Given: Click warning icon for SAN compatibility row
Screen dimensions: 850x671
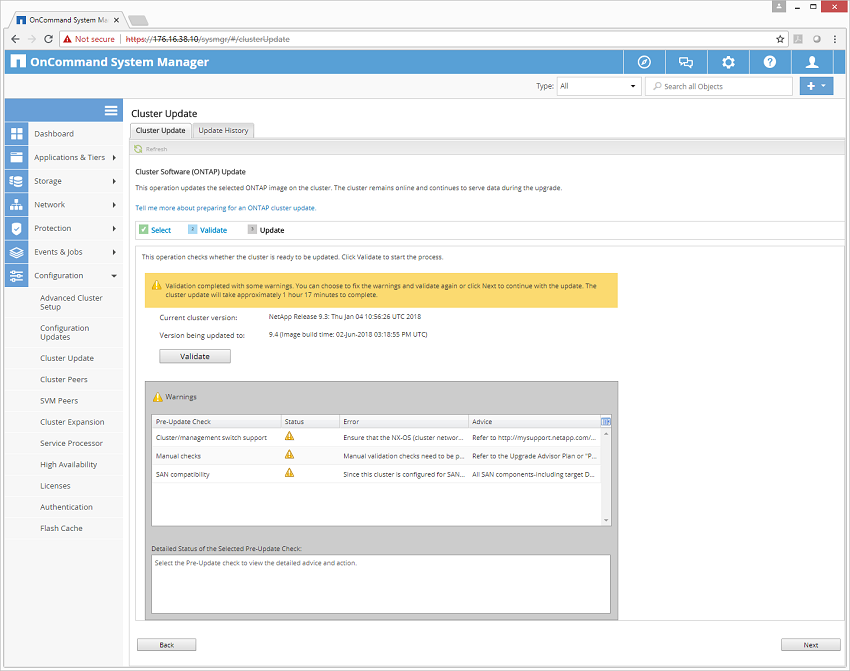Looking at the screenshot, I should [289, 473].
